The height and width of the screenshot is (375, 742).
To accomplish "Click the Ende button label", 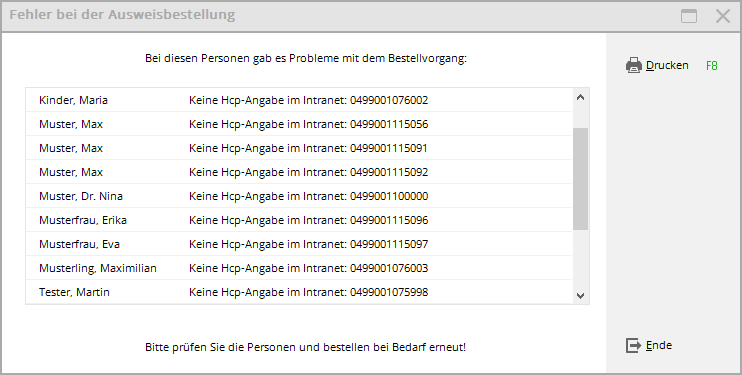I will tap(659, 345).
